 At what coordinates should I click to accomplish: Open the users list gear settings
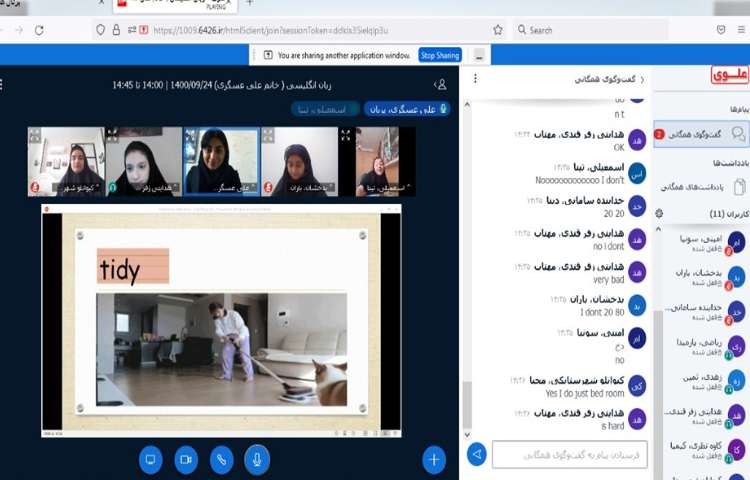click(x=658, y=213)
